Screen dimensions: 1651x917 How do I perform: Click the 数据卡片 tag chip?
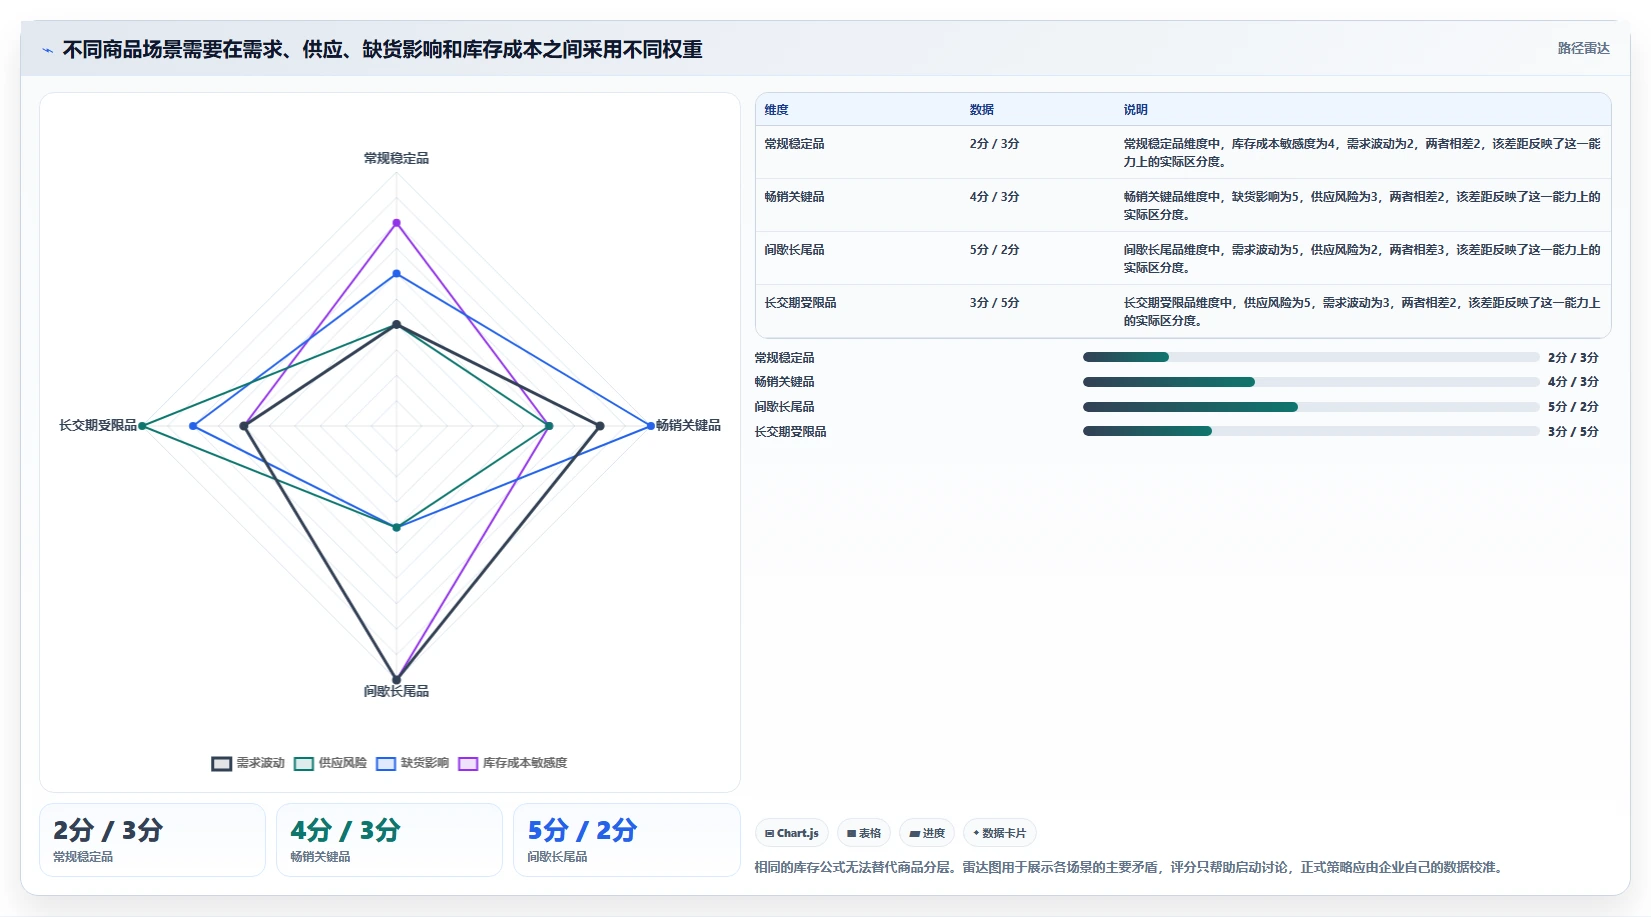(x=999, y=833)
